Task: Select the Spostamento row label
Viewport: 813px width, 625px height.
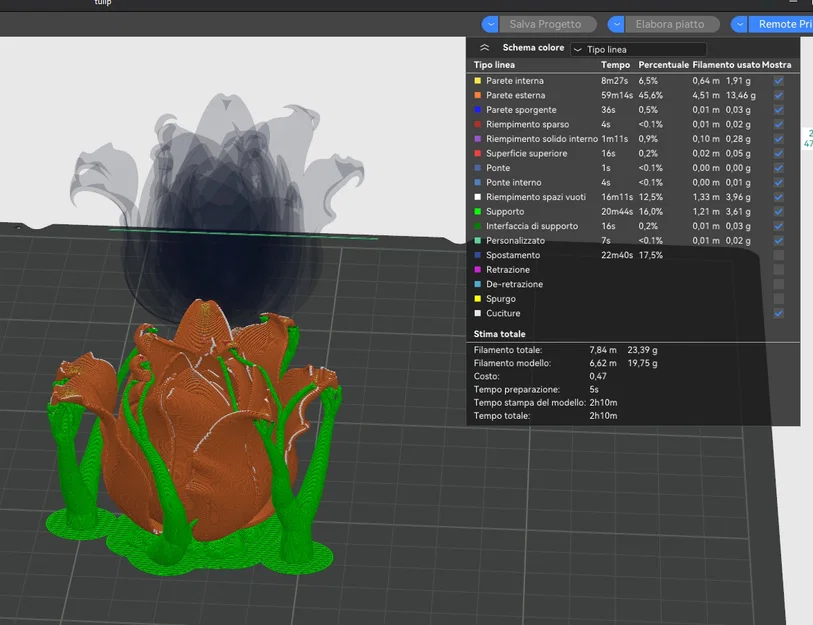Action: pyautogui.click(x=513, y=255)
